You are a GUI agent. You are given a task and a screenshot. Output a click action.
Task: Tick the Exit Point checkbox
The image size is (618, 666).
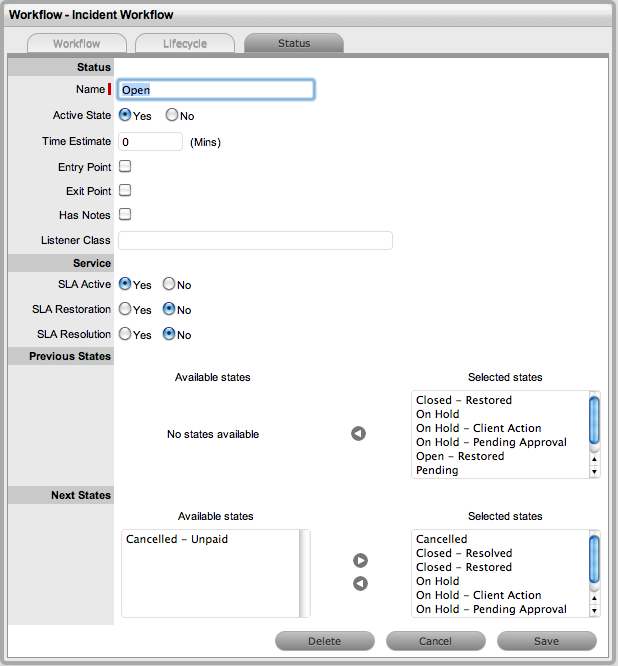point(125,190)
